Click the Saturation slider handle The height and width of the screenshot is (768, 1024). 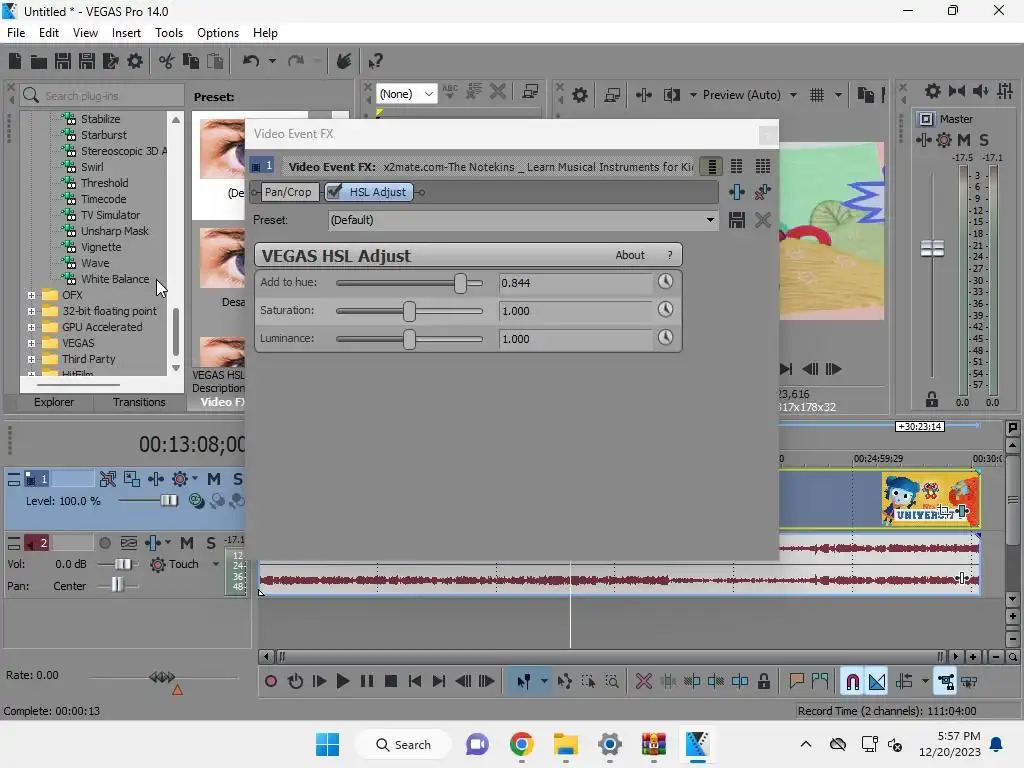coord(409,311)
